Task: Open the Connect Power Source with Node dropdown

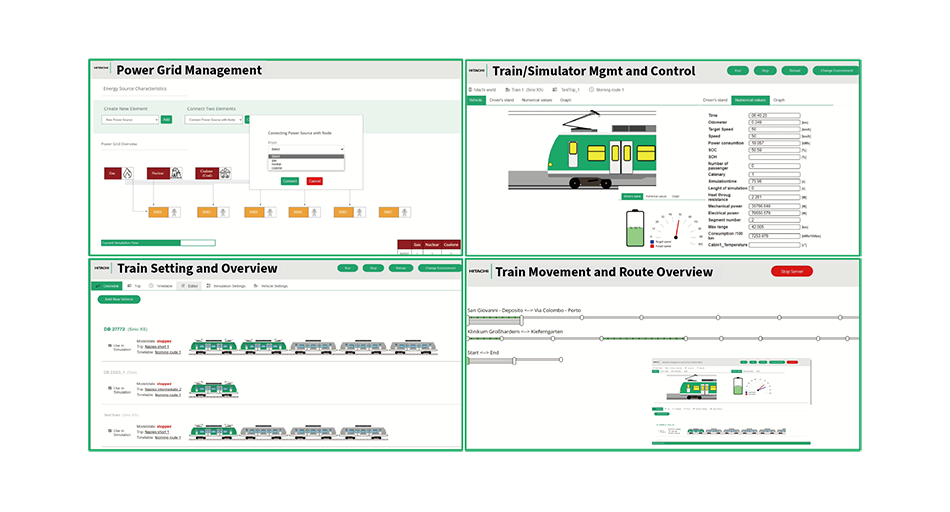Action: click(214, 119)
